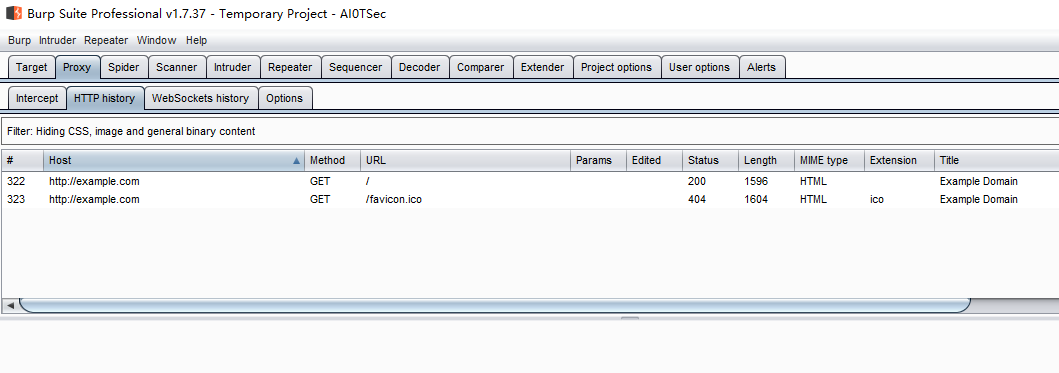Open the Window menu
1059x373 pixels.
pos(157,41)
